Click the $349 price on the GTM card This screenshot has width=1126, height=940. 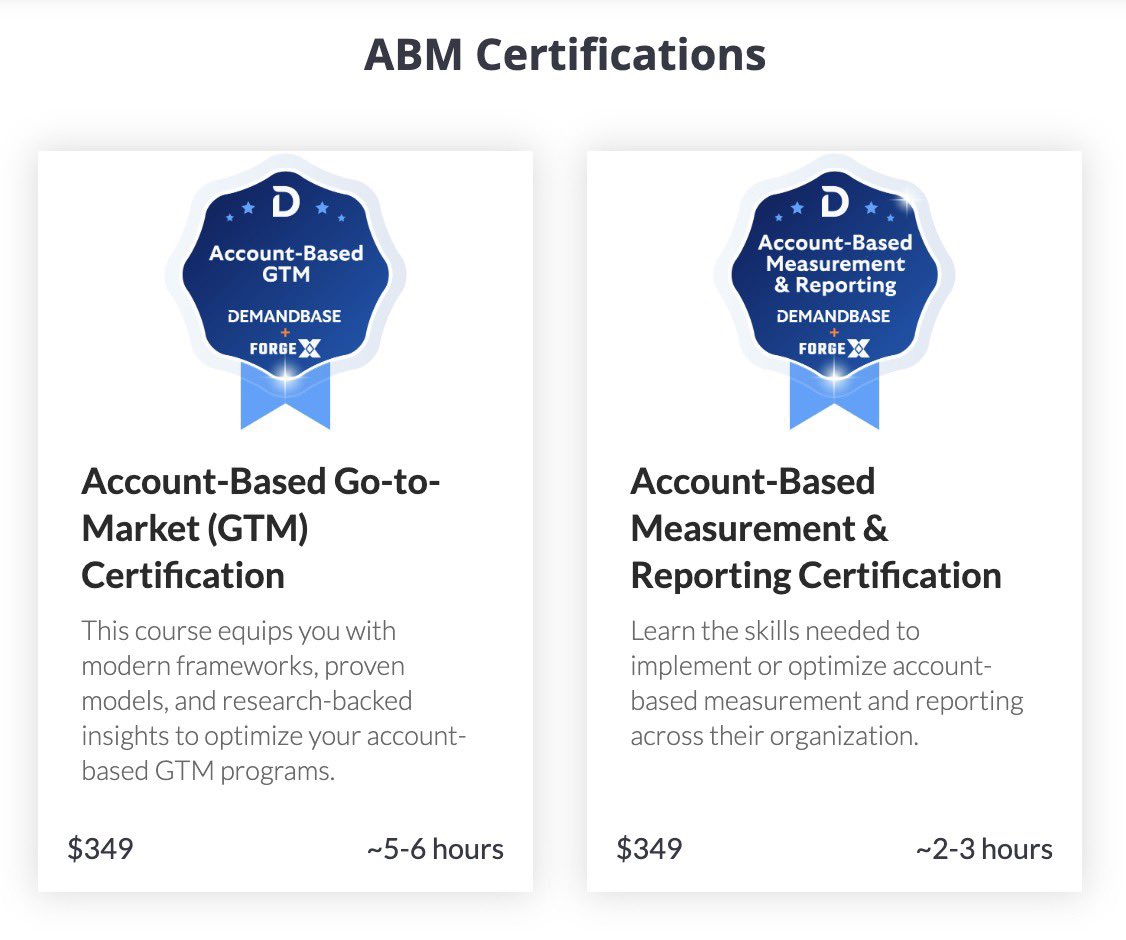click(x=101, y=849)
